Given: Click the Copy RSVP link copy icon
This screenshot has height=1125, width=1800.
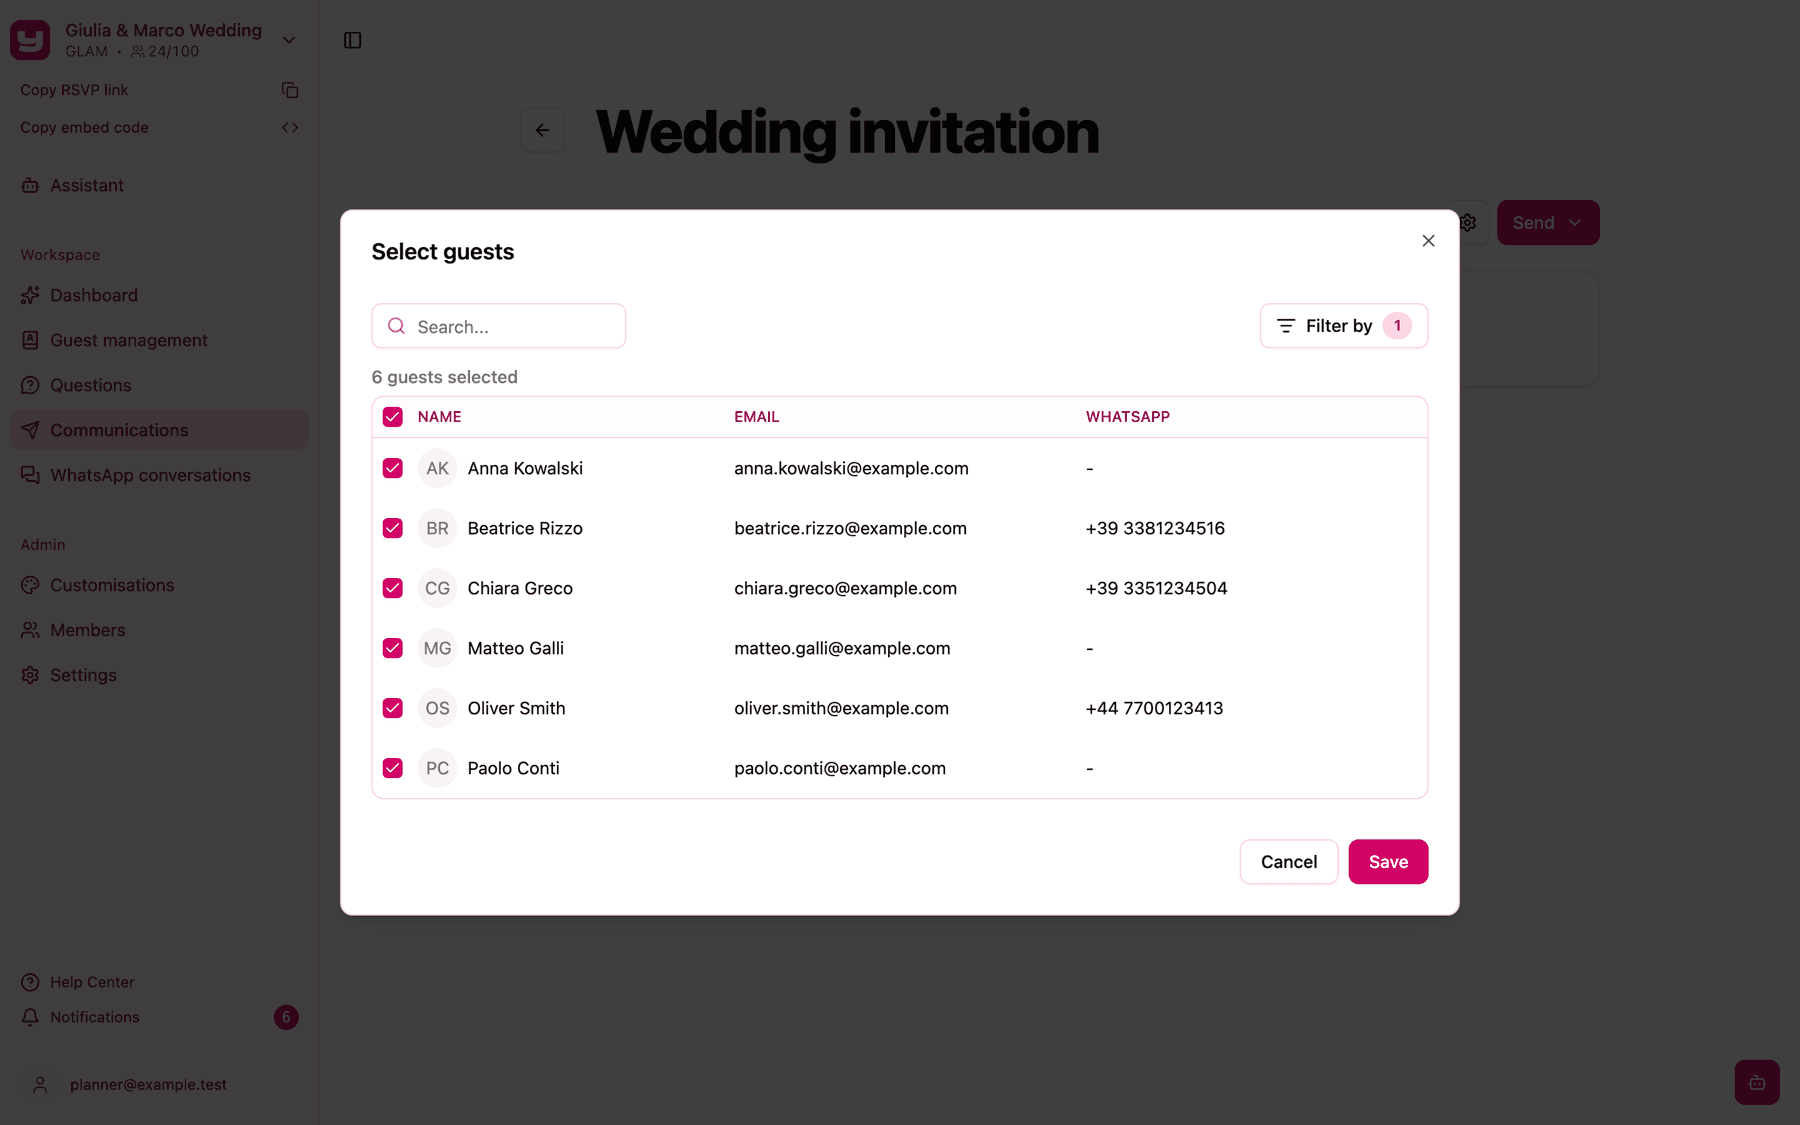Looking at the screenshot, I should click(x=290, y=90).
